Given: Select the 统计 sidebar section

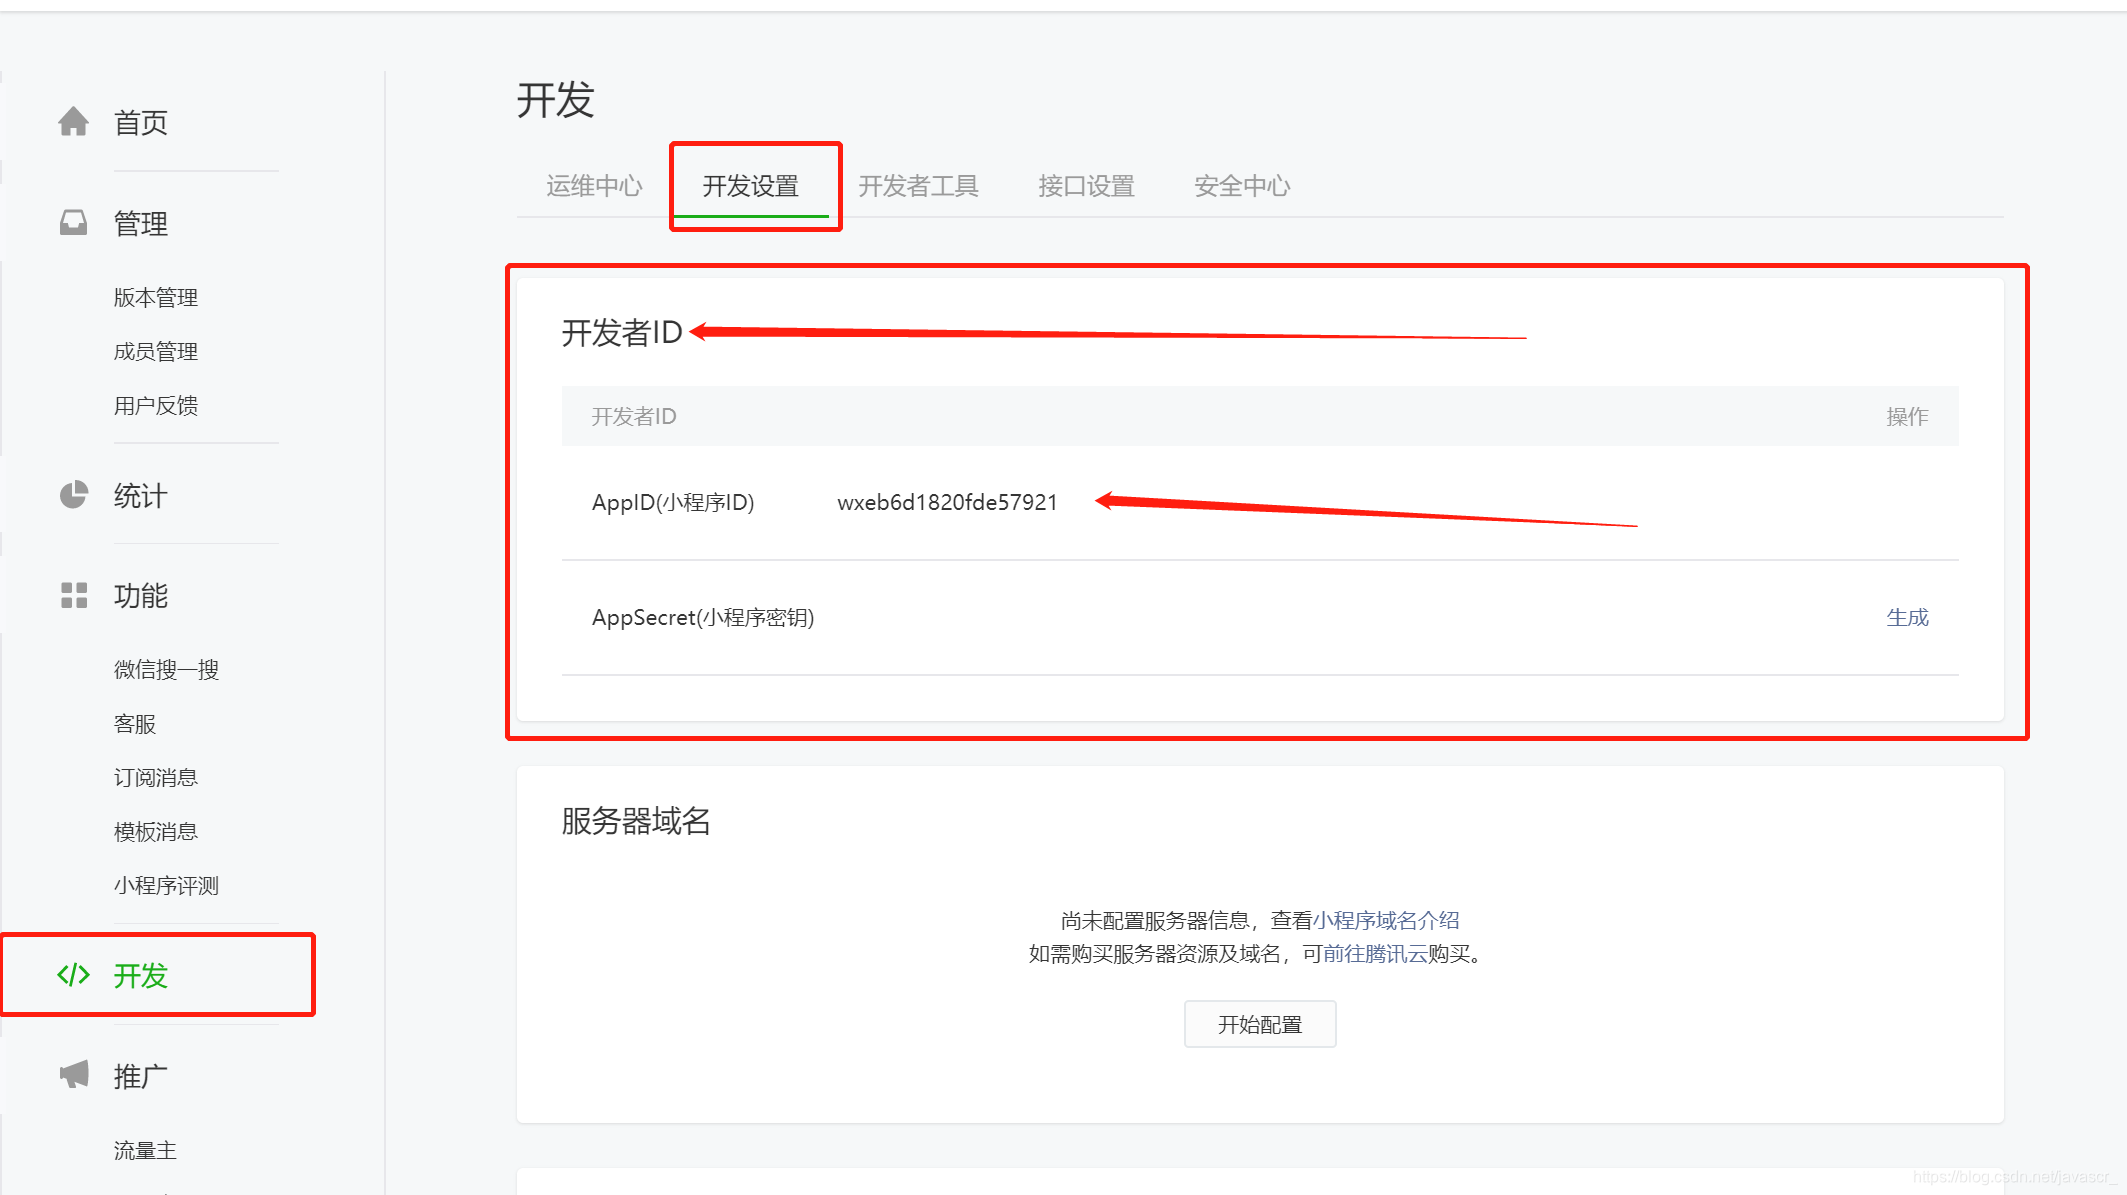Looking at the screenshot, I should [140, 495].
